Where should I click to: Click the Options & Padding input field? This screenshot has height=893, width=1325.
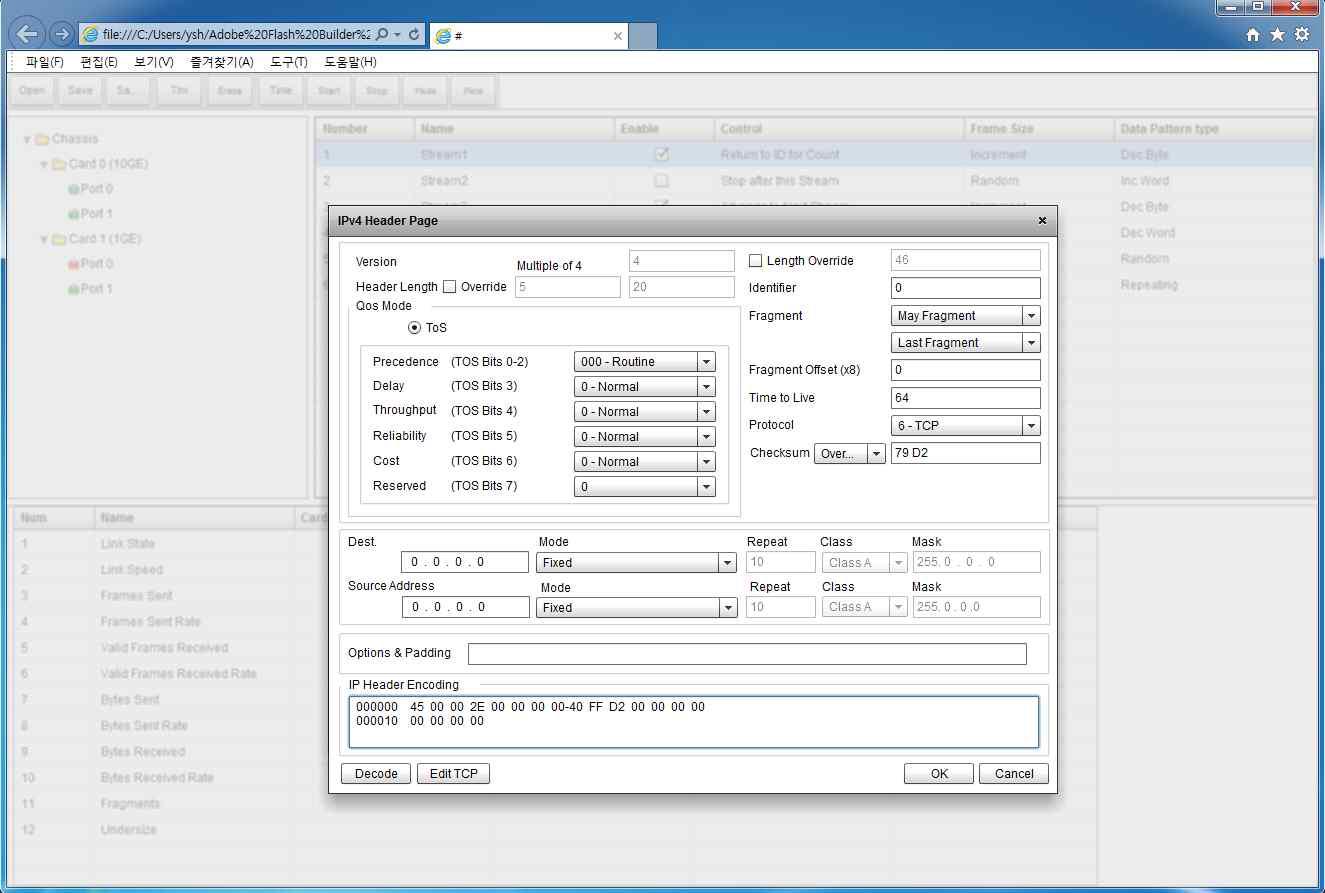pos(747,654)
